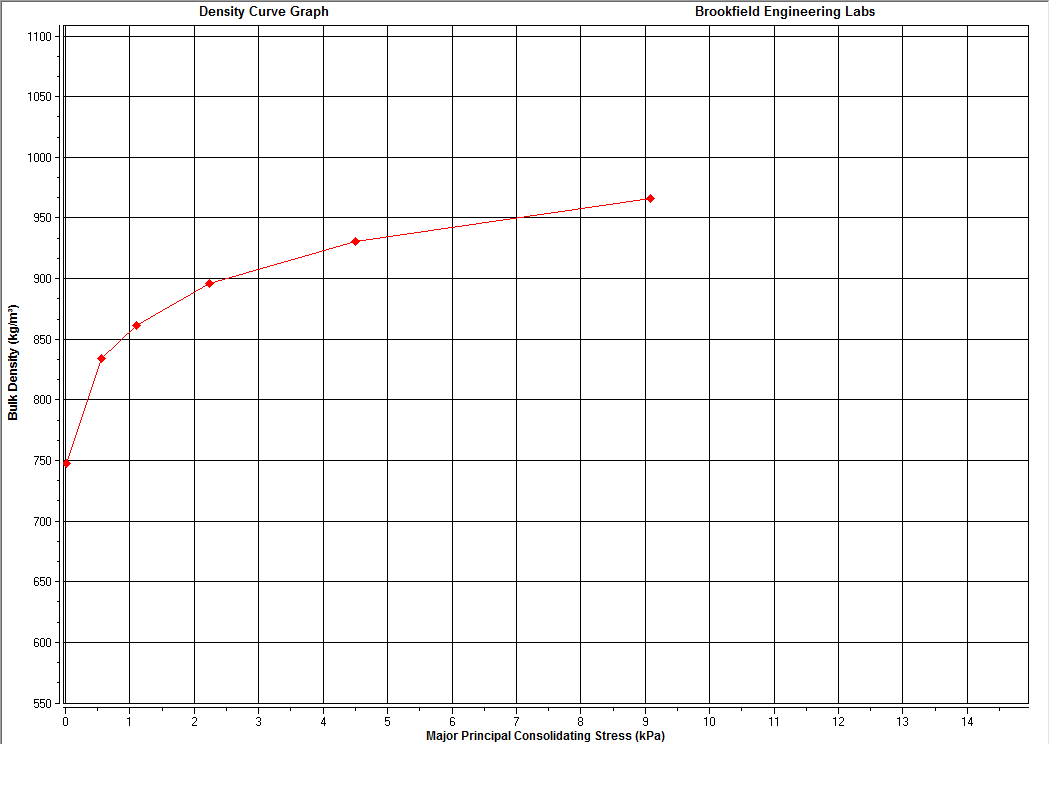
Task: Click the Brookfield Engineering Labs label
Action: click(786, 12)
